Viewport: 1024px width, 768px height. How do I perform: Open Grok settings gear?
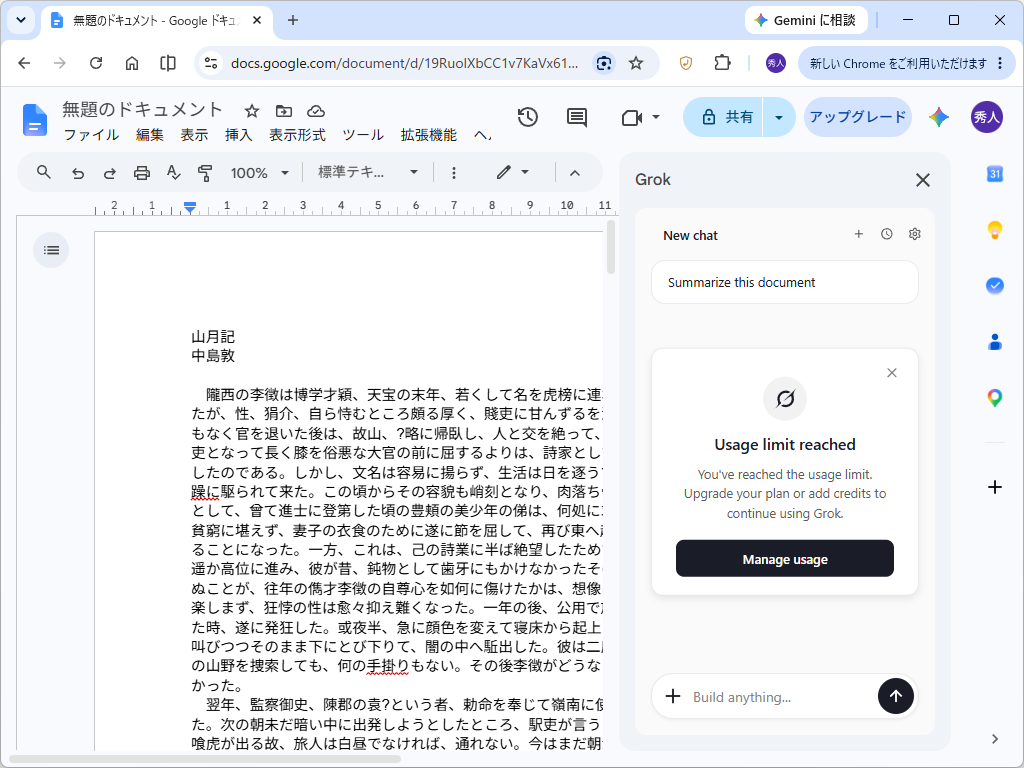point(914,234)
